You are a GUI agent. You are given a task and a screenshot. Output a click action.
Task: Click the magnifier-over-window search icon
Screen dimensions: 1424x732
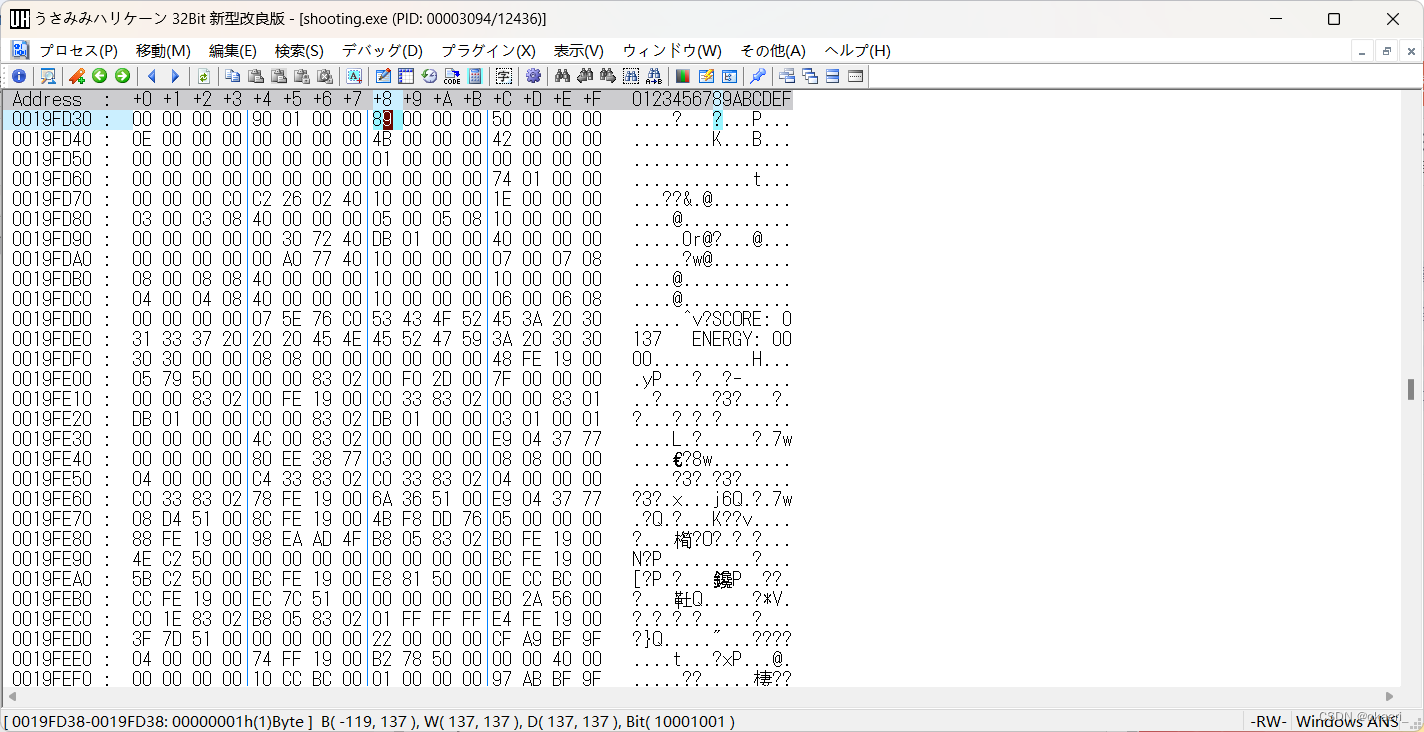[47, 76]
